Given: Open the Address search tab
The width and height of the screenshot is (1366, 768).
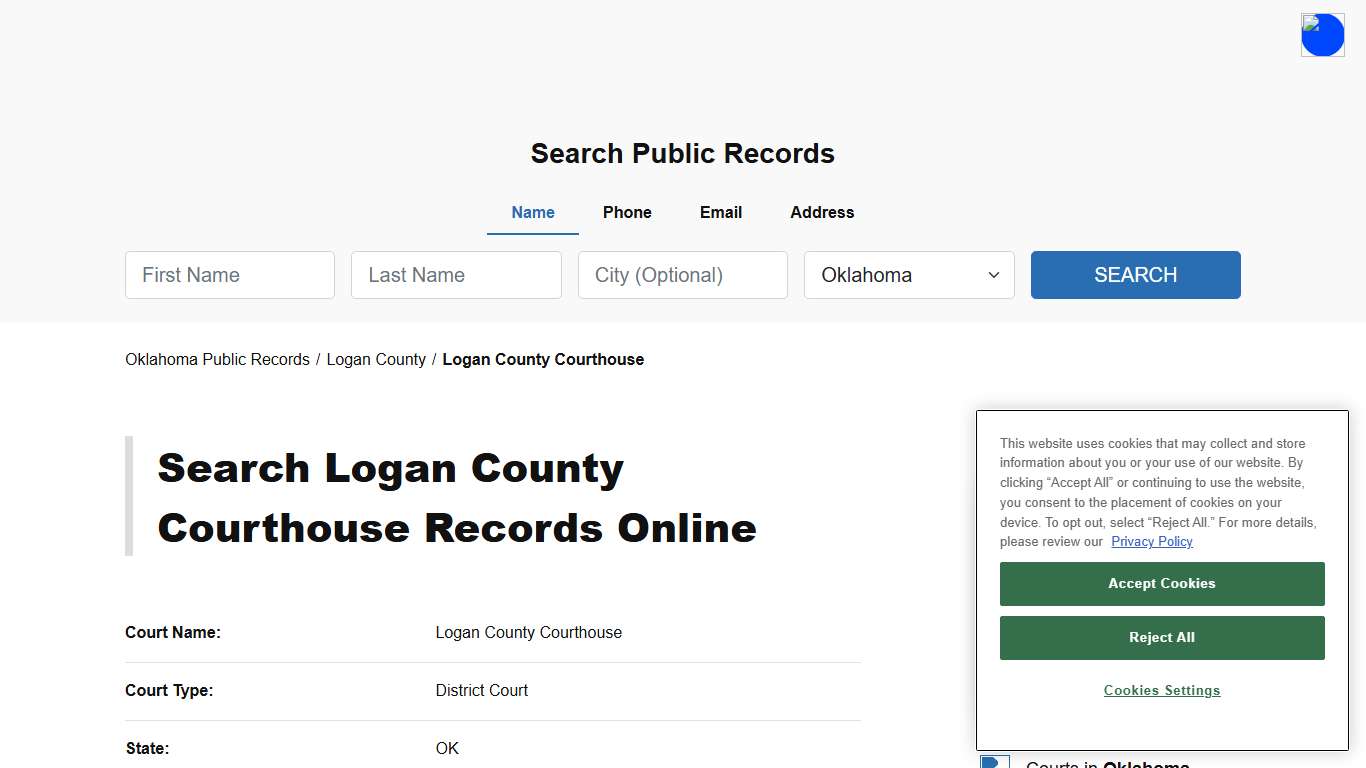Looking at the screenshot, I should pos(821,212).
